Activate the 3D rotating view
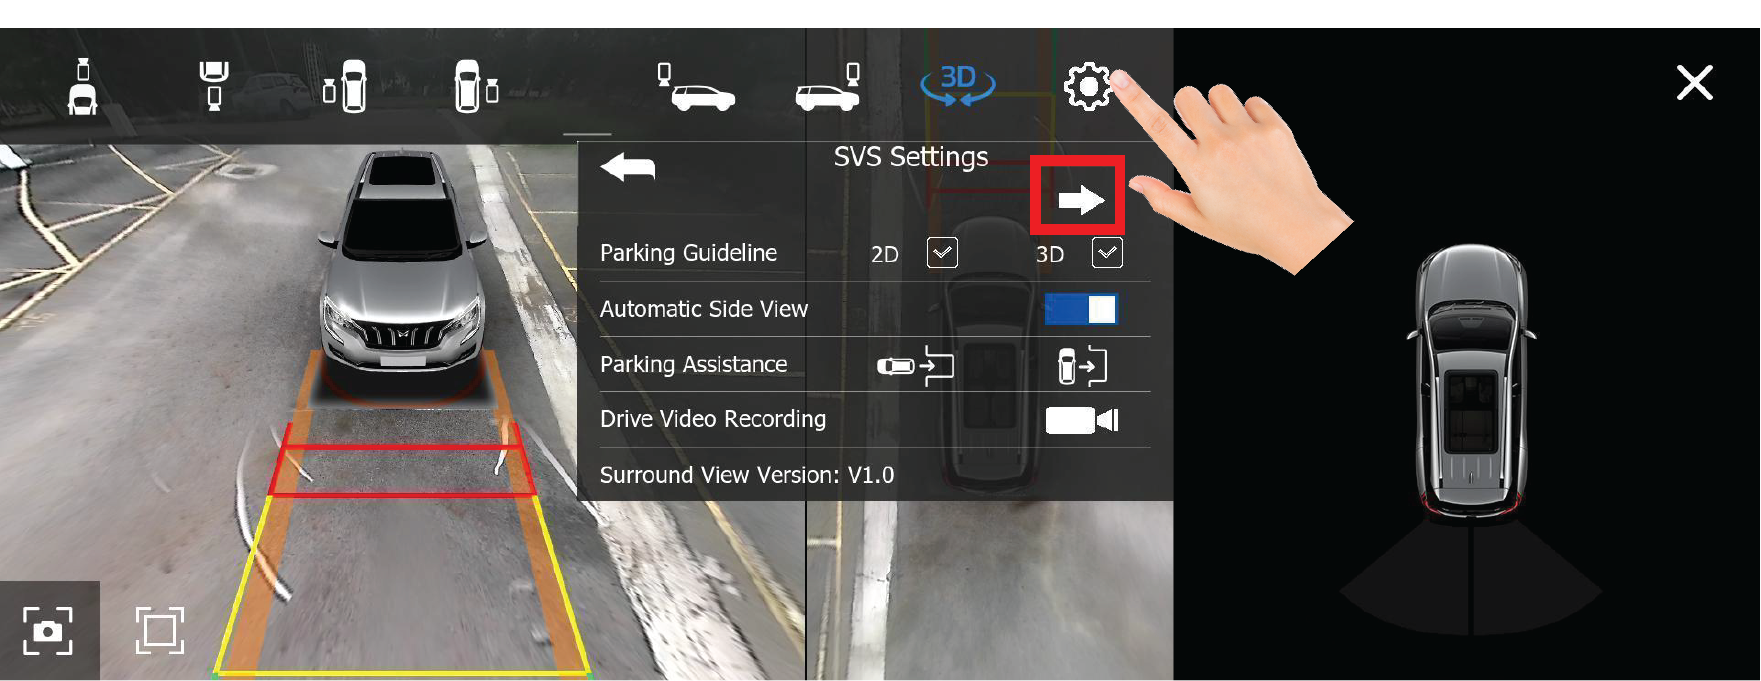The height and width of the screenshot is (681, 1761). click(957, 84)
